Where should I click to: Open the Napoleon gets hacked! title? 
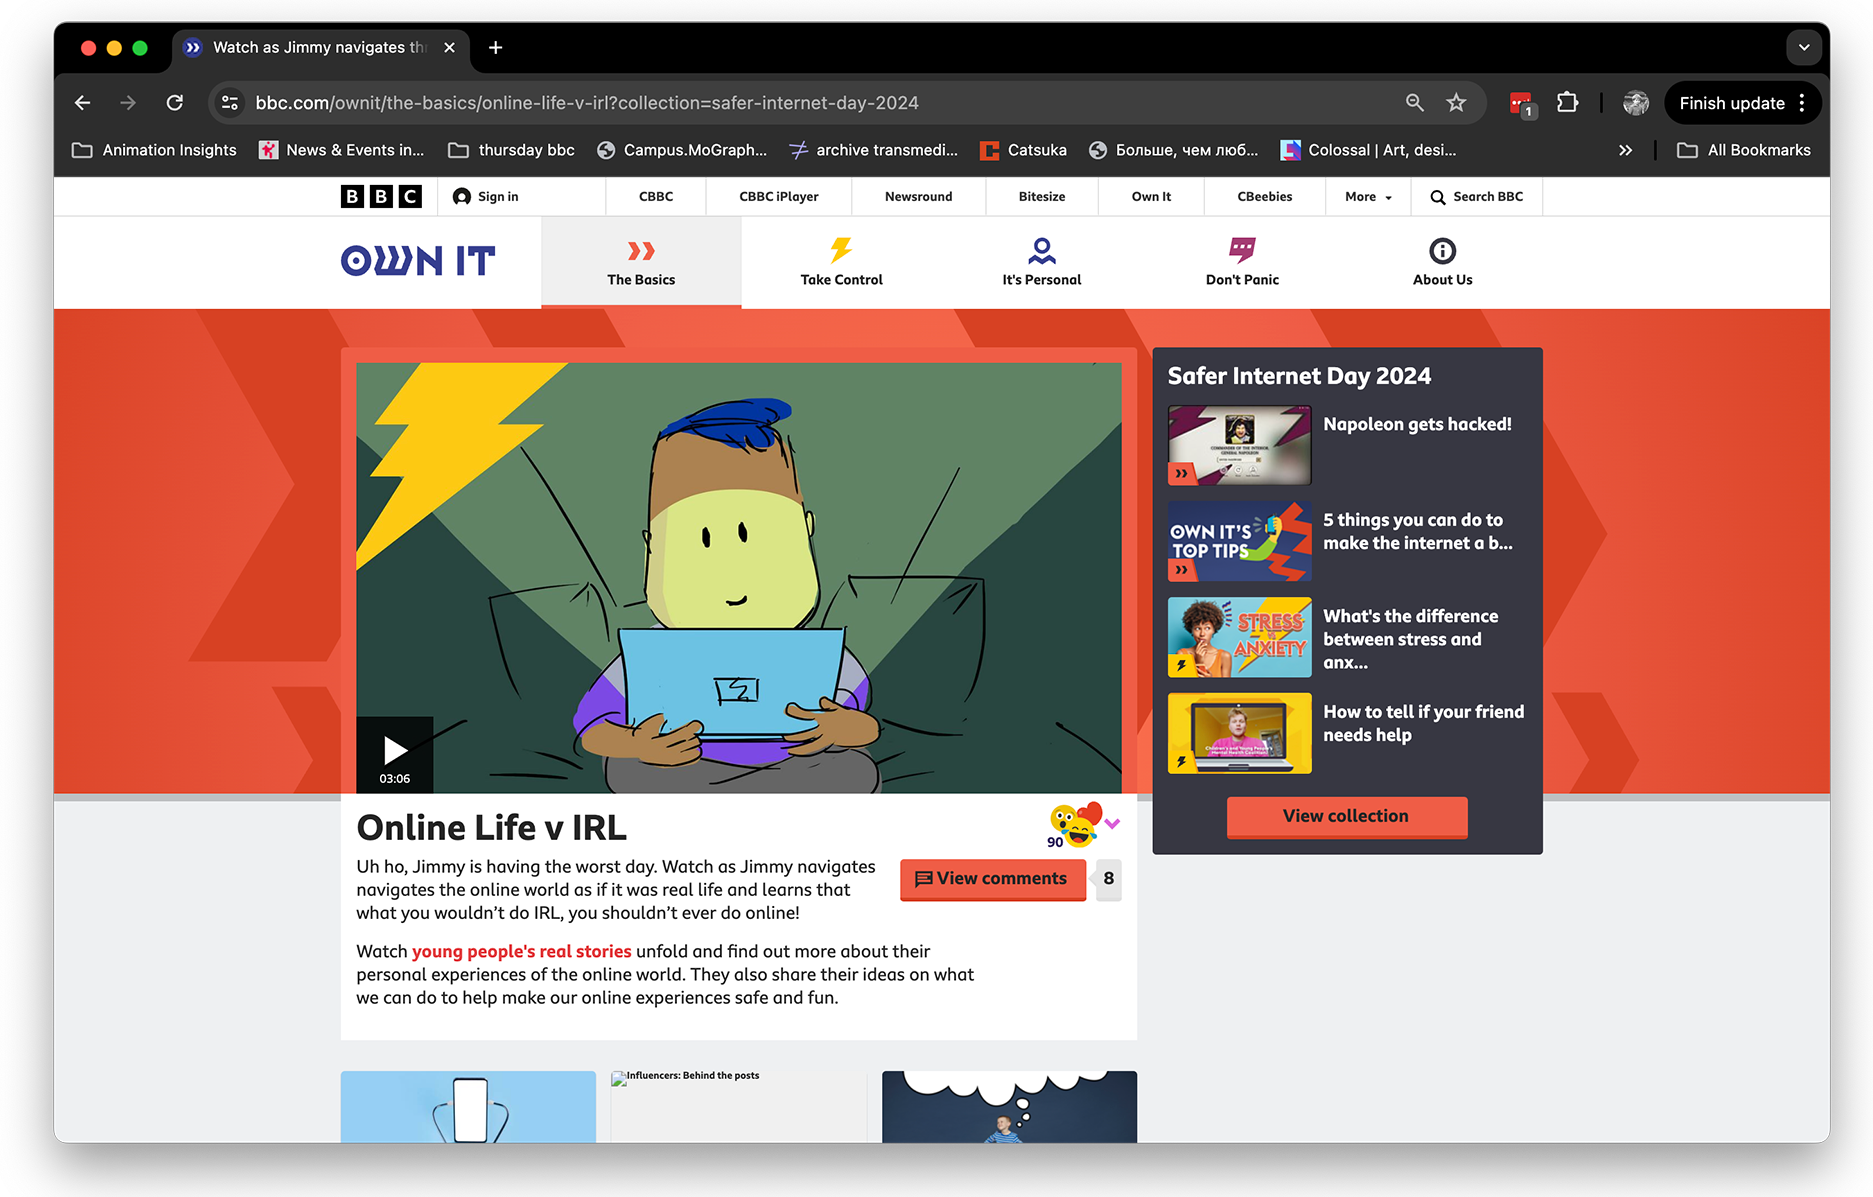pos(1417,424)
